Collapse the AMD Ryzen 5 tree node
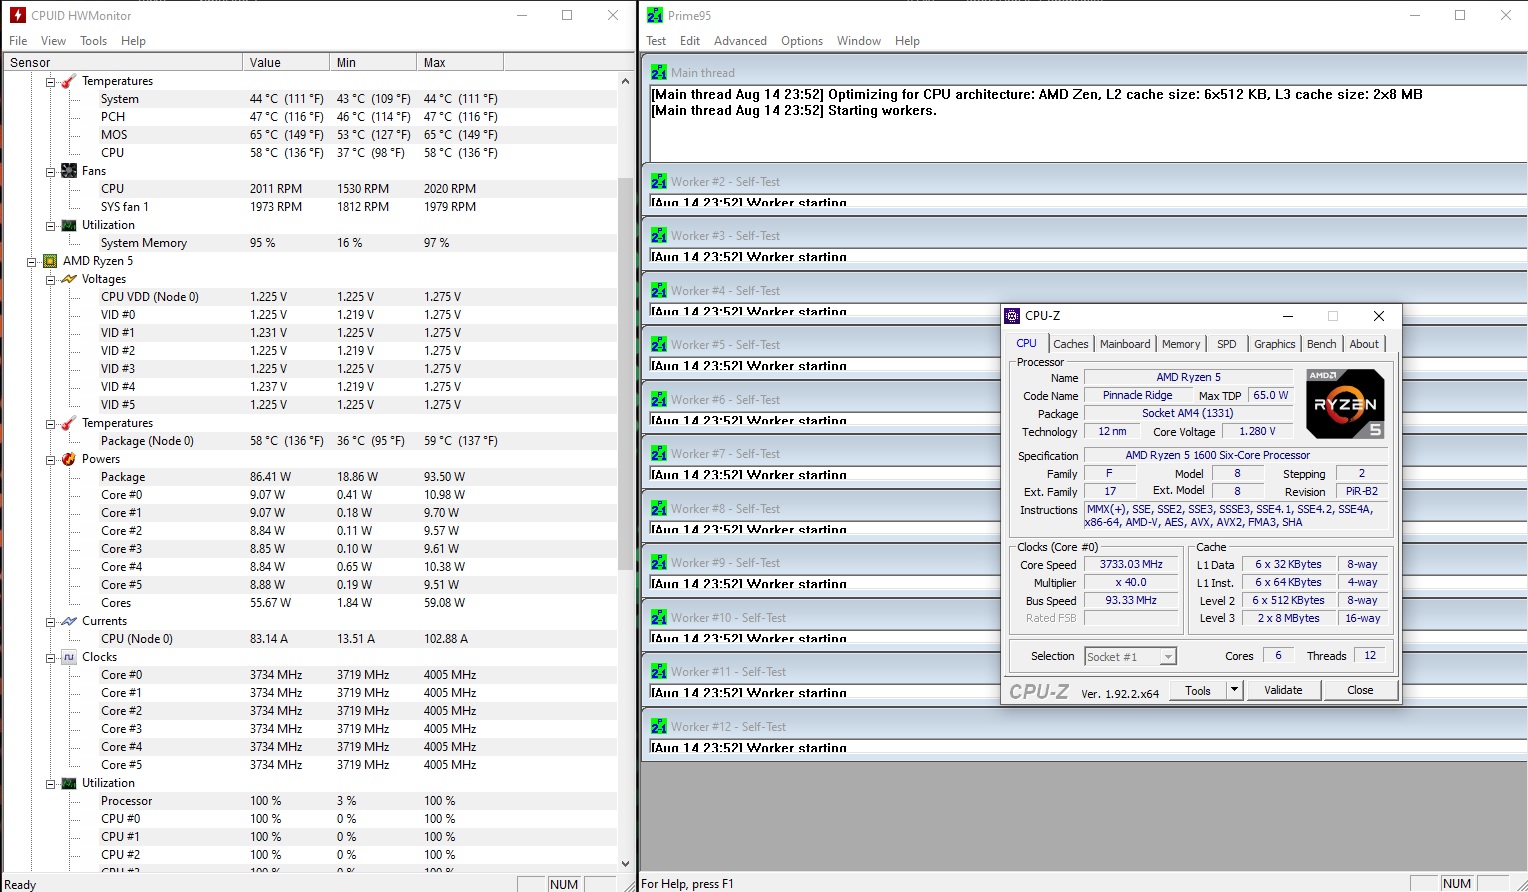The image size is (1528, 892). [32, 262]
